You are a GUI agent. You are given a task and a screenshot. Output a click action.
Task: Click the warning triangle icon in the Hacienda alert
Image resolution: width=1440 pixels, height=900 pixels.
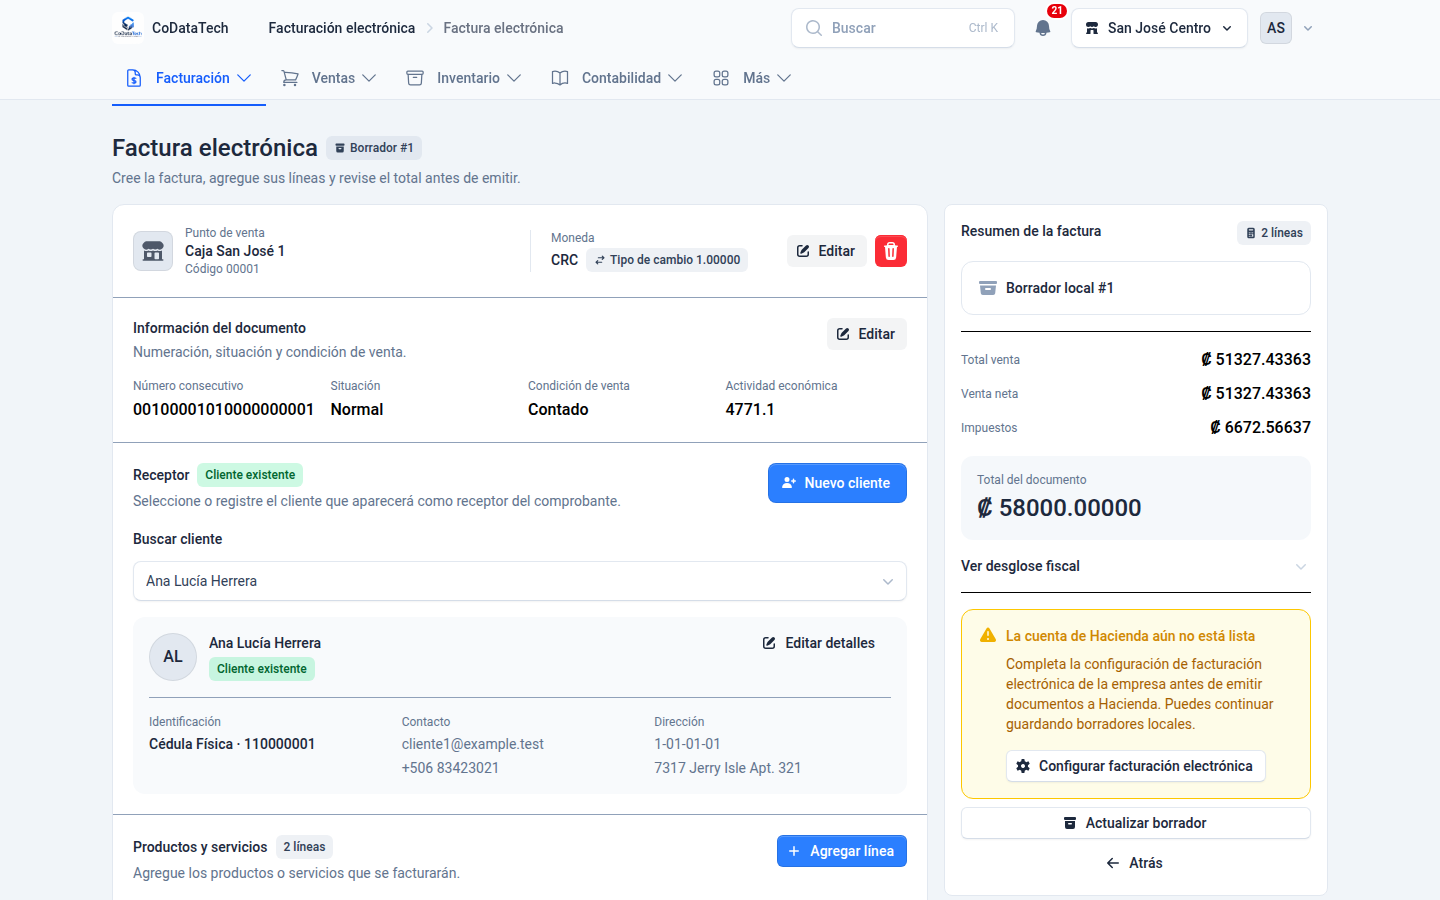(x=988, y=636)
